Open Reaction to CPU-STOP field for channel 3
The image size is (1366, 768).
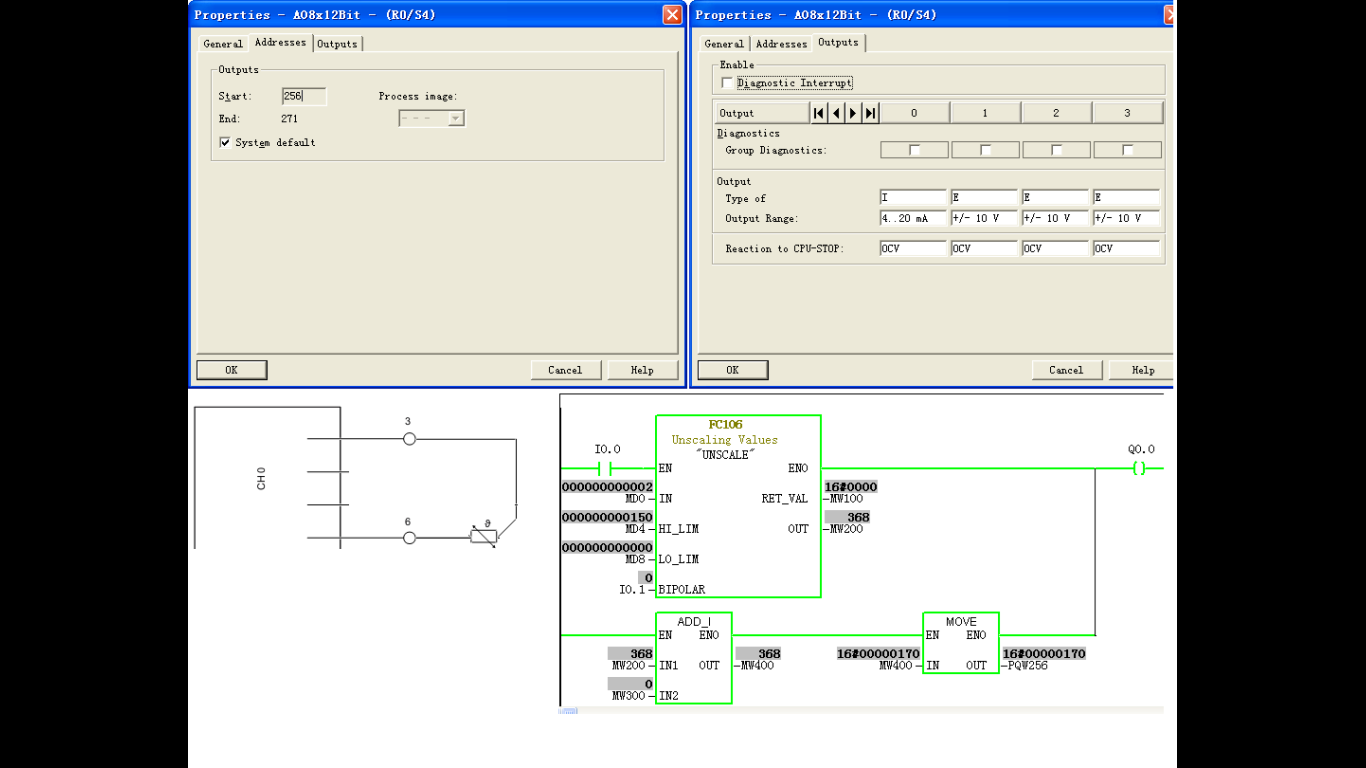pos(1126,248)
